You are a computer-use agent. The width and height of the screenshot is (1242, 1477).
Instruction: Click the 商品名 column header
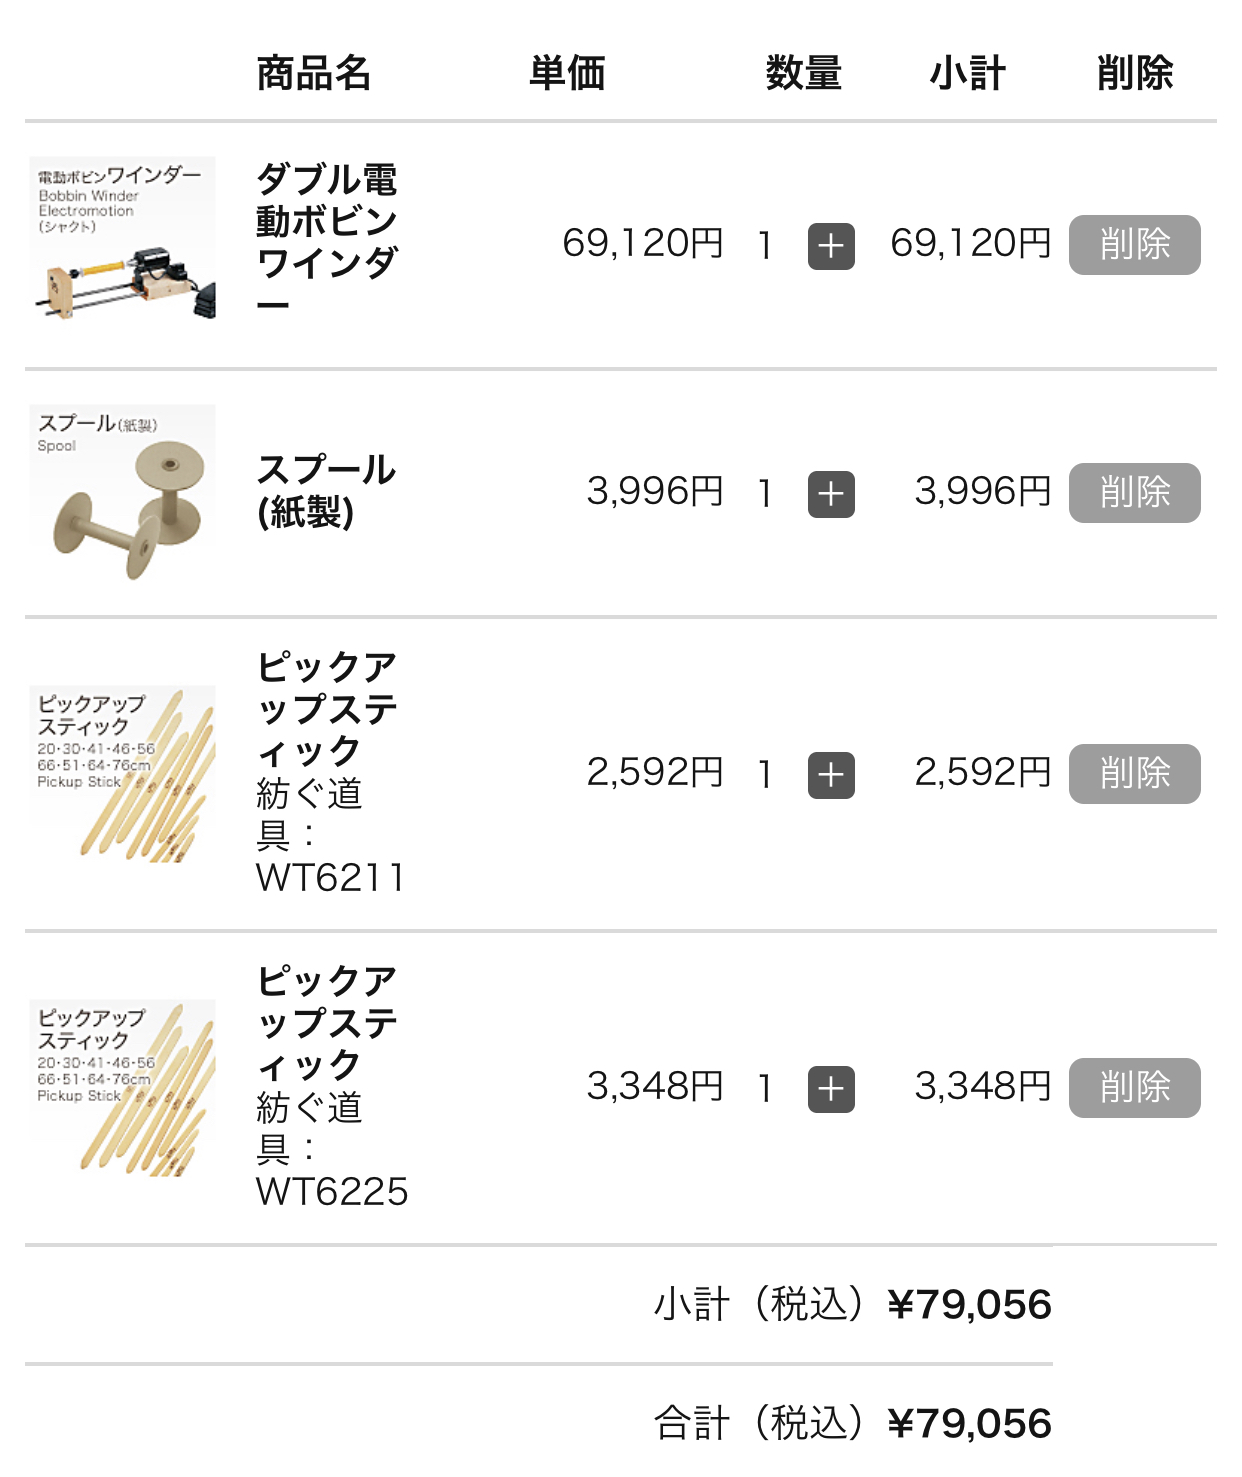[x=314, y=73]
